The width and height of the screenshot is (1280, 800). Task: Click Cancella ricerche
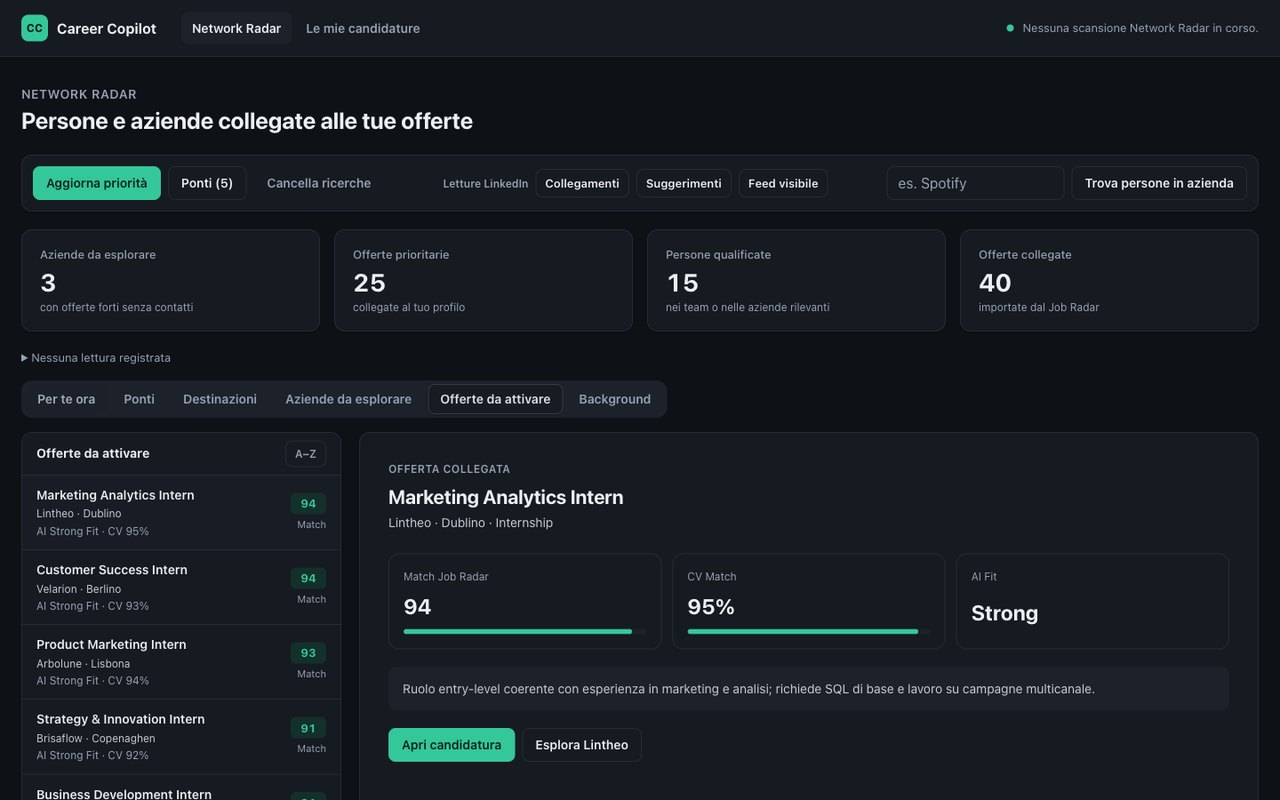click(319, 183)
